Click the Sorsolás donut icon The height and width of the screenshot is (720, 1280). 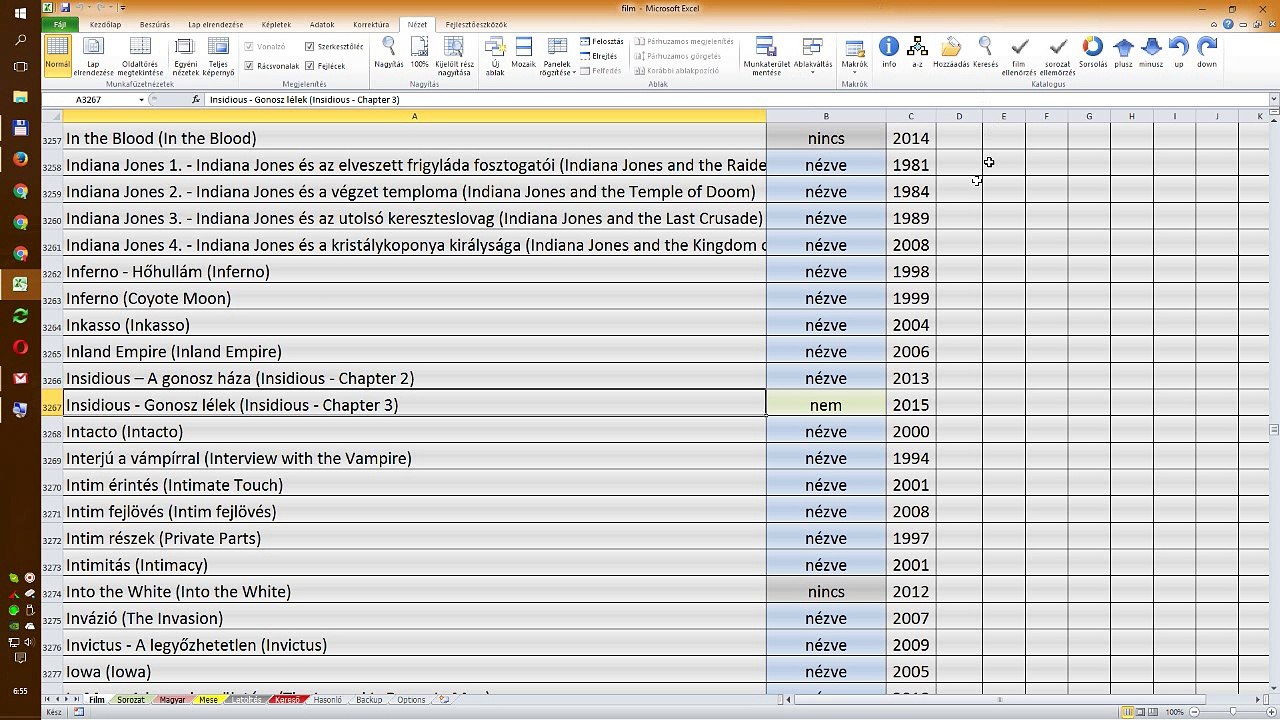(x=1092, y=52)
